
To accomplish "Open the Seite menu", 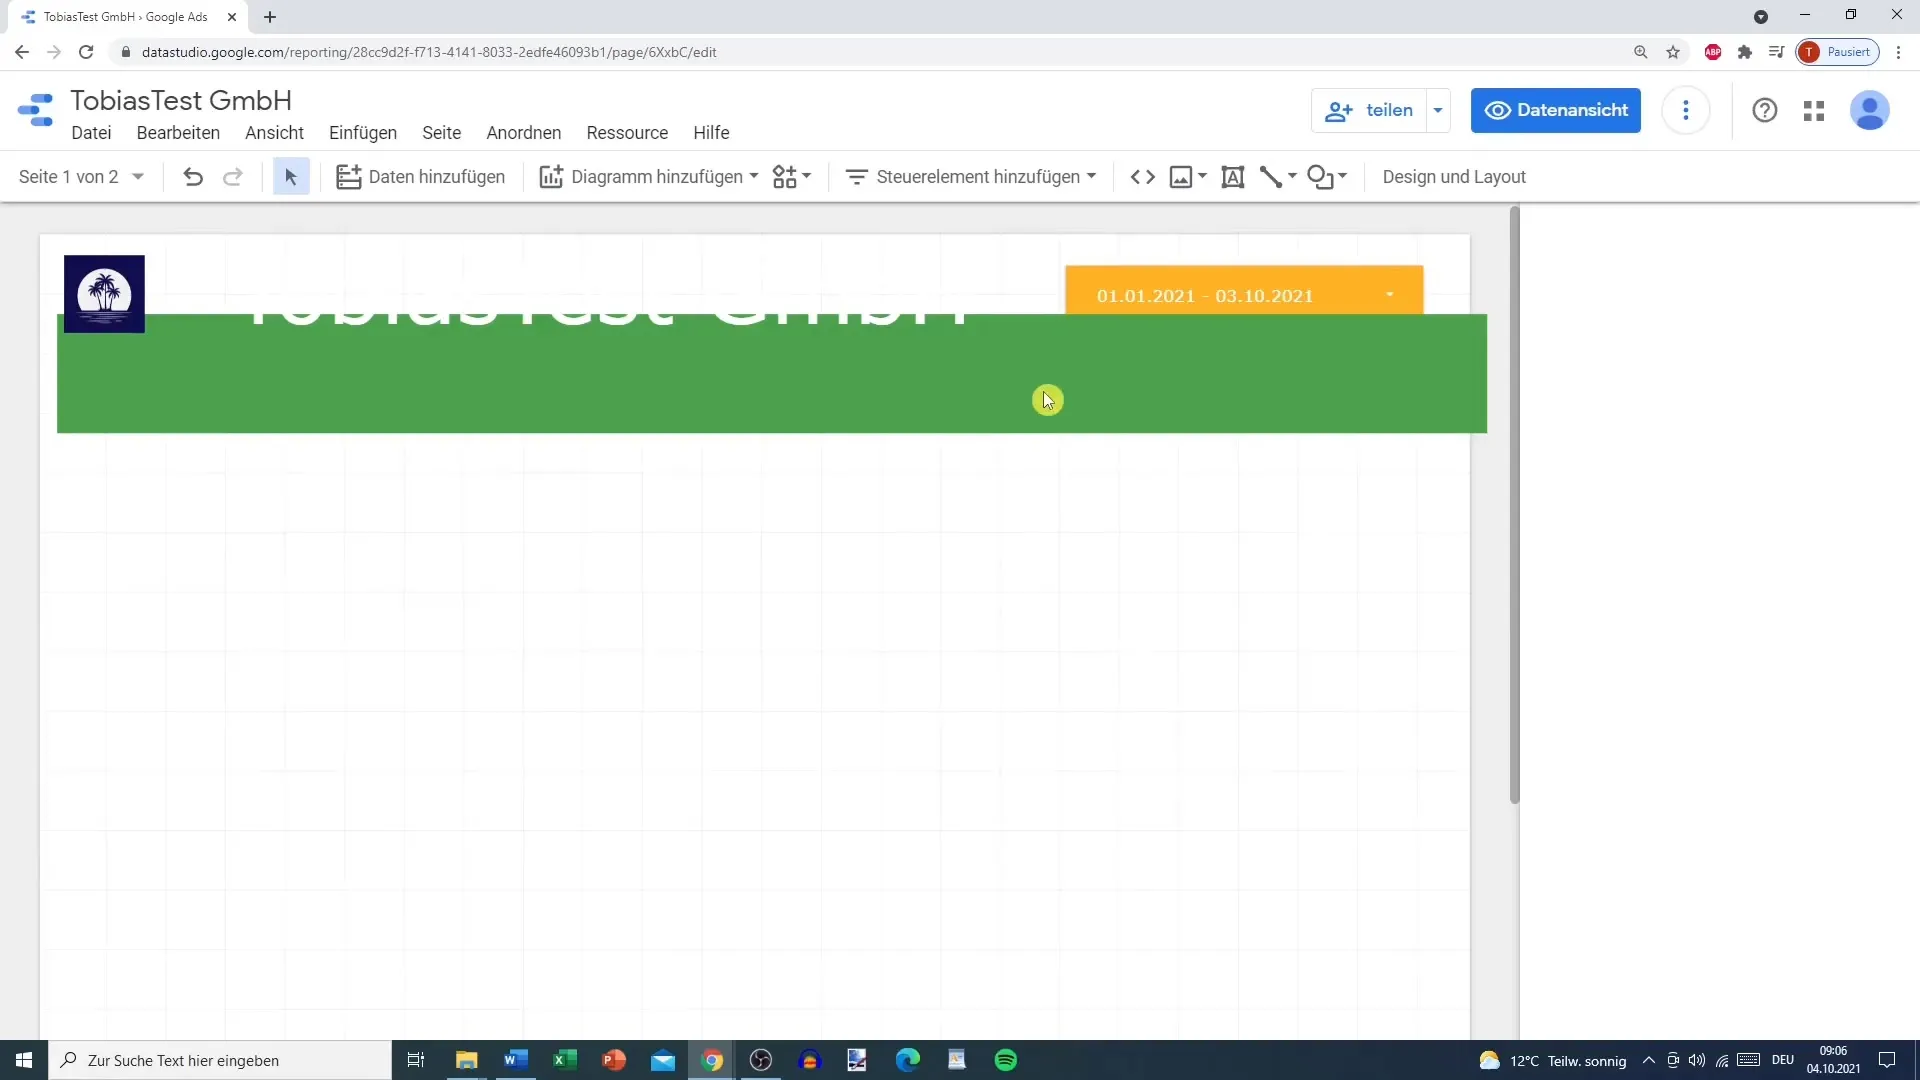I will click(x=441, y=133).
